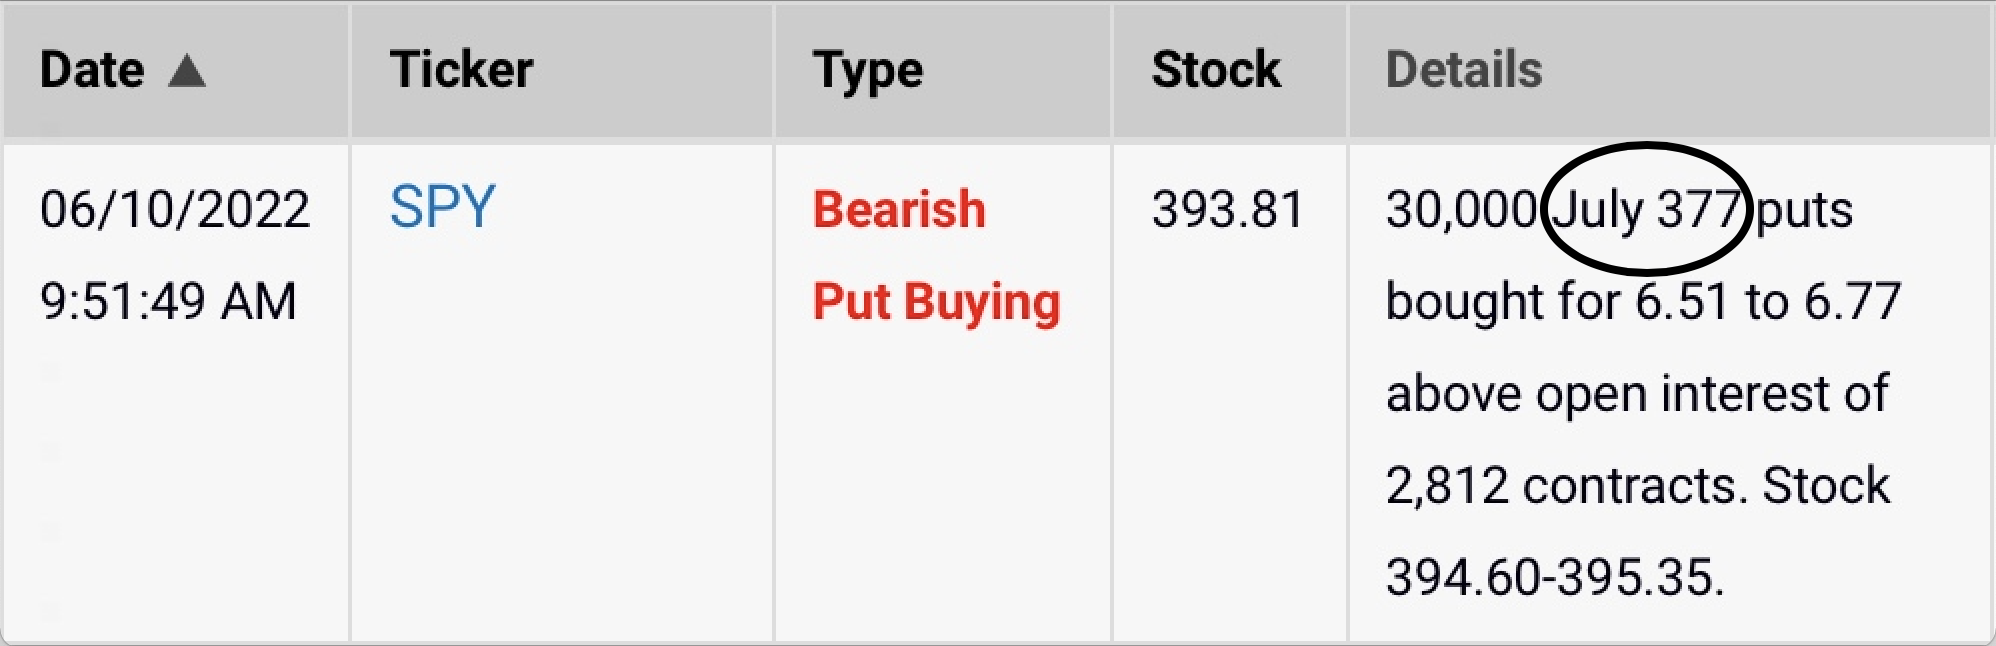This screenshot has height=646, width=1996.
Task: Open the SPY ticker link
Action: tap(442, 207)
